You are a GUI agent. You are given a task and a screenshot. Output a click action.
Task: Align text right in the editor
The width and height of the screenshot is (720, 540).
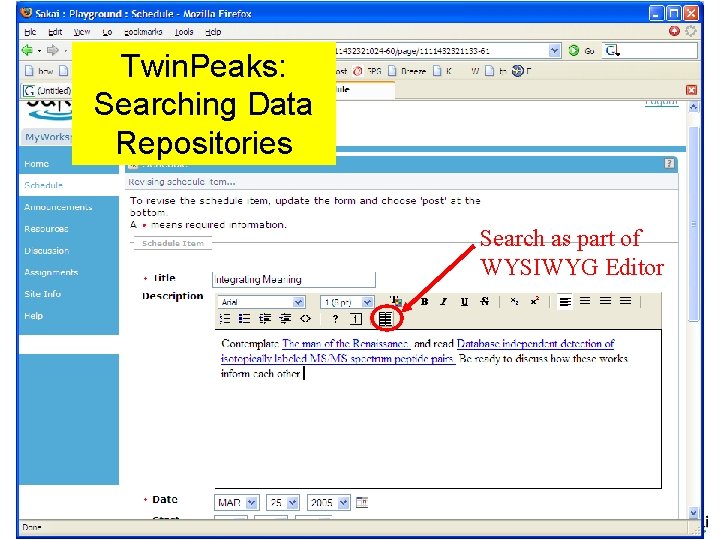point(605,301)
